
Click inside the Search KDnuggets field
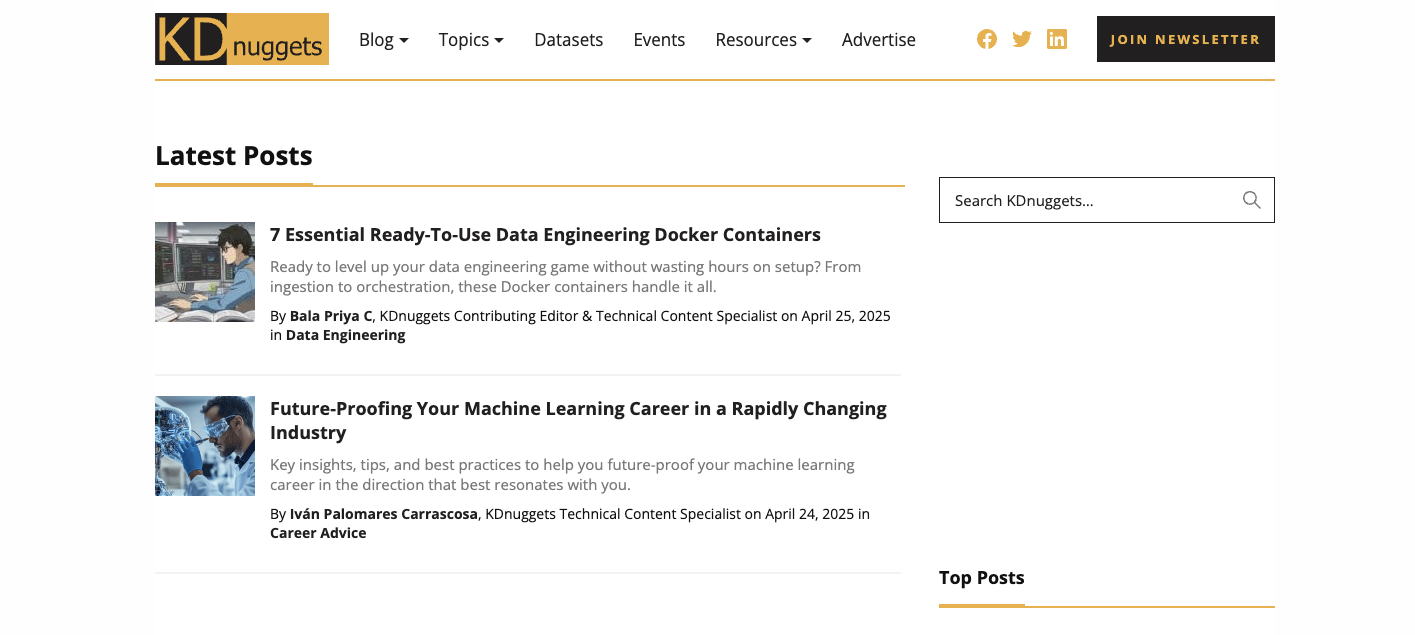(1080, 200)
